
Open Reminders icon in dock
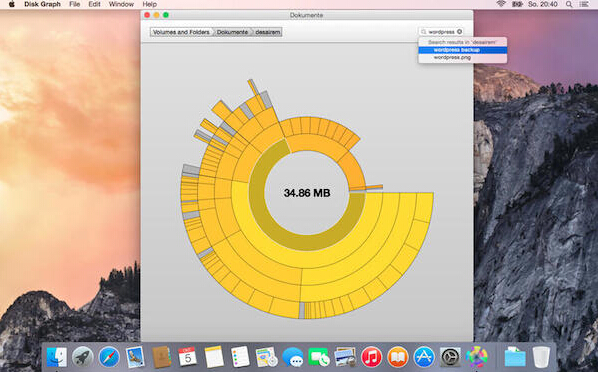240,358
